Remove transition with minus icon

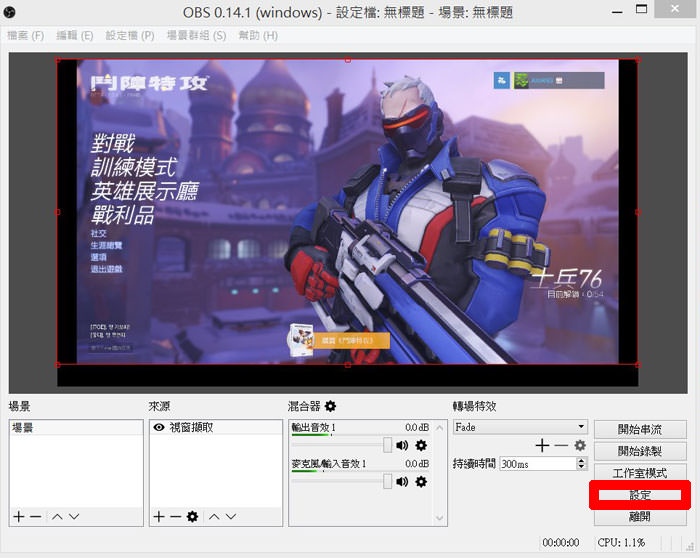click(561, 445)
